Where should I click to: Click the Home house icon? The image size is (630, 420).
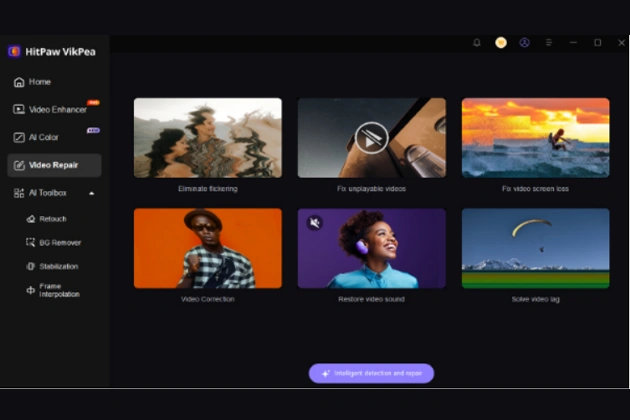point(19,82)
